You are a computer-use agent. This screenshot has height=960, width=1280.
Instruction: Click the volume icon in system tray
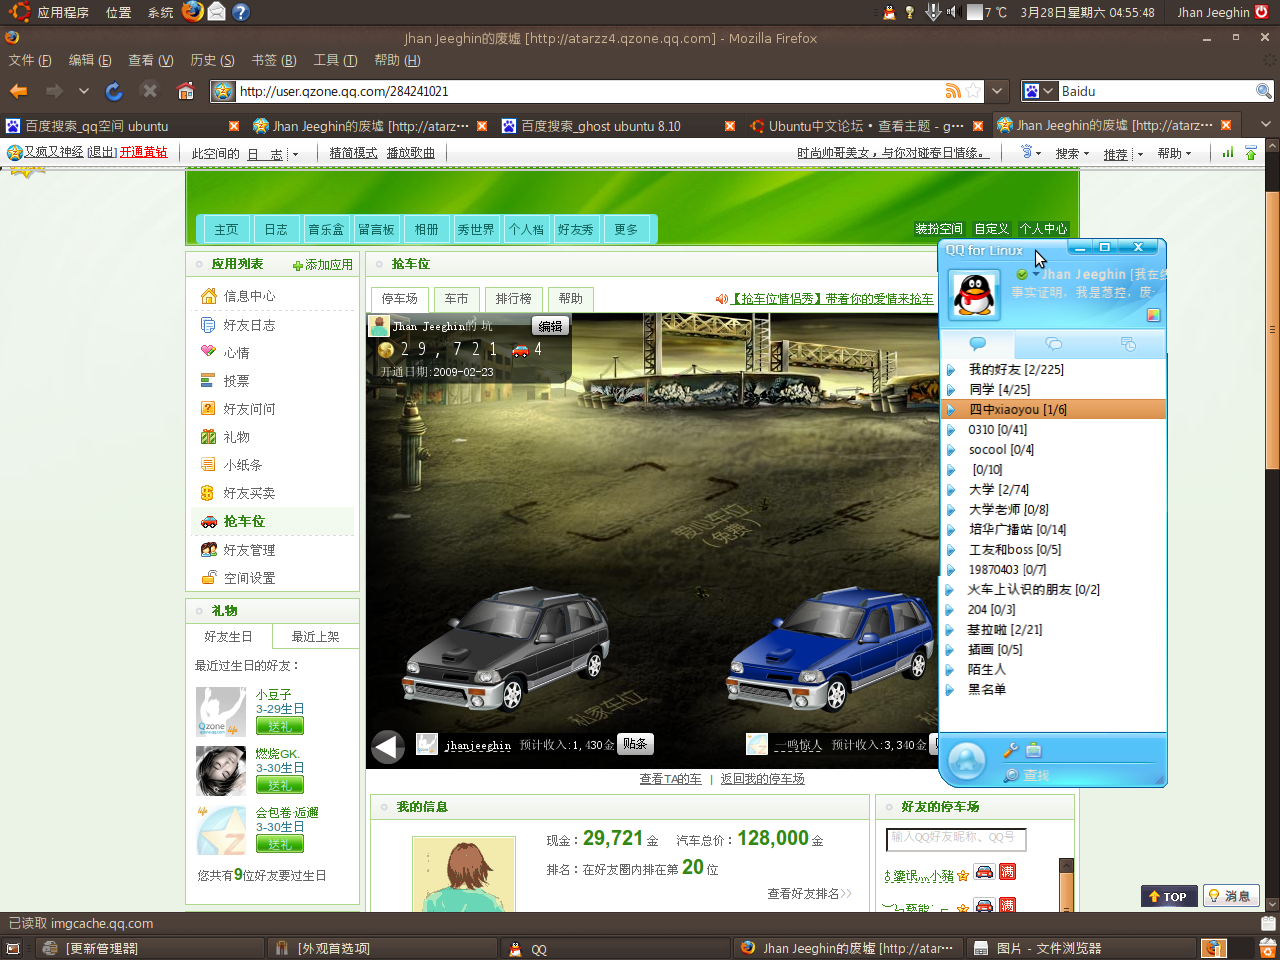click(953, 12)
